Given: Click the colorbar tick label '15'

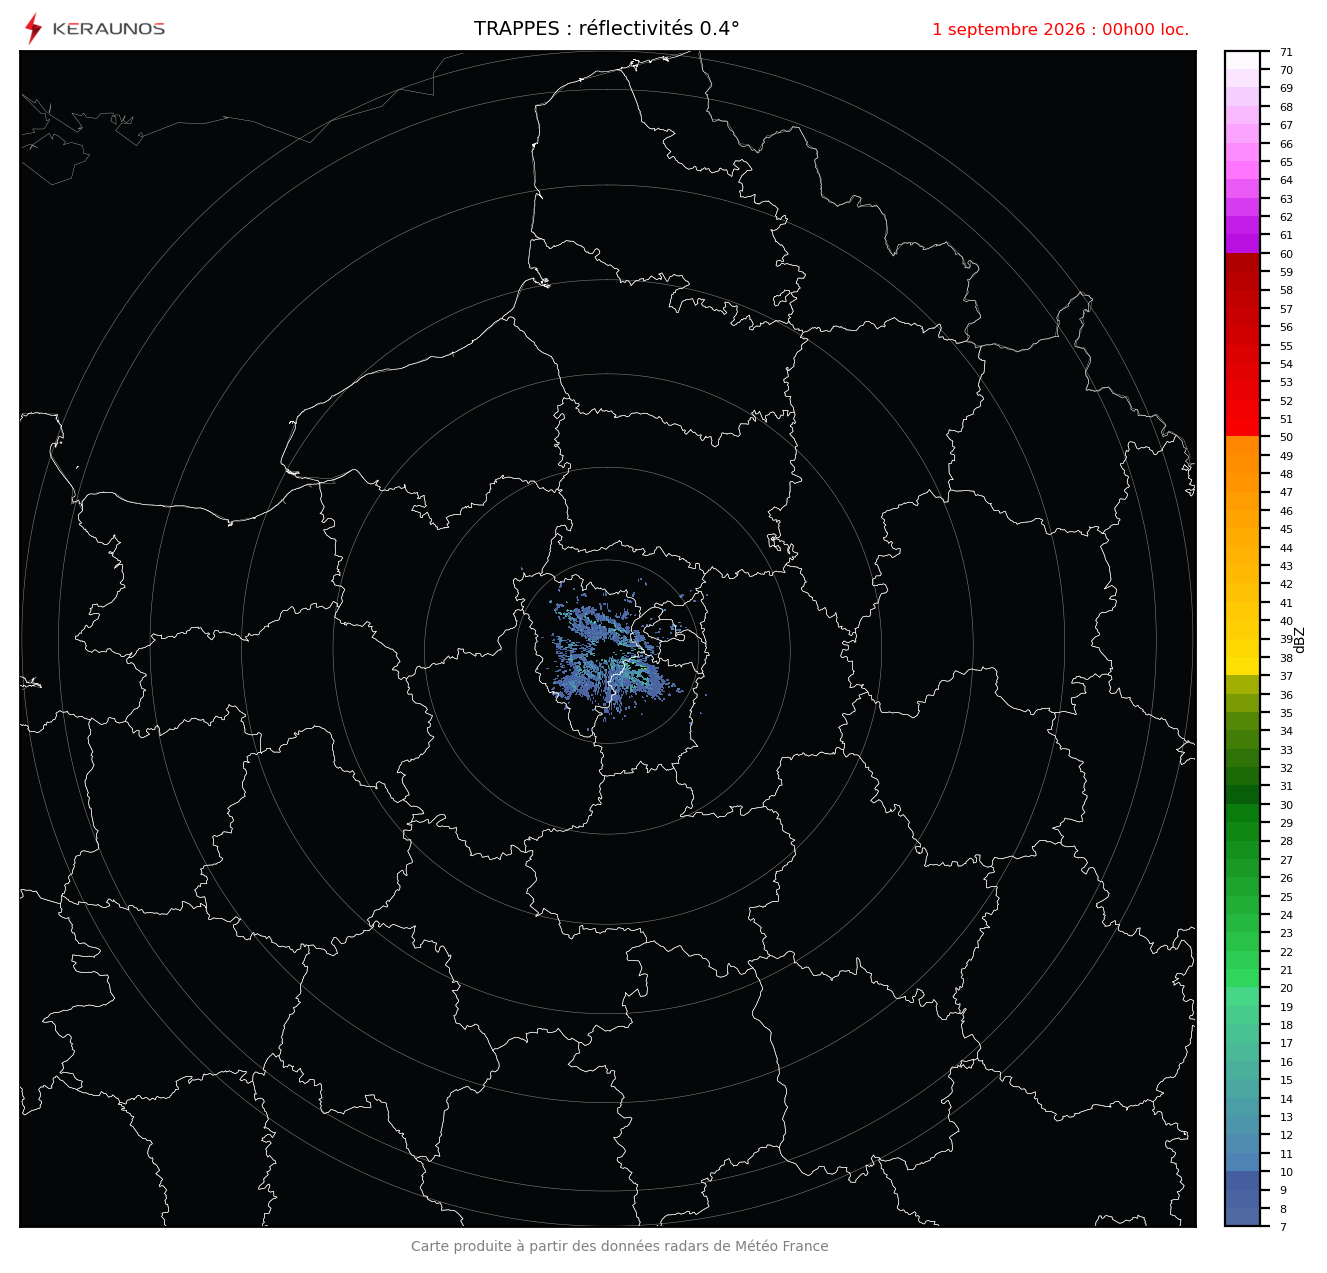Looking at the screenshot, I should tap(1286, 1080).
